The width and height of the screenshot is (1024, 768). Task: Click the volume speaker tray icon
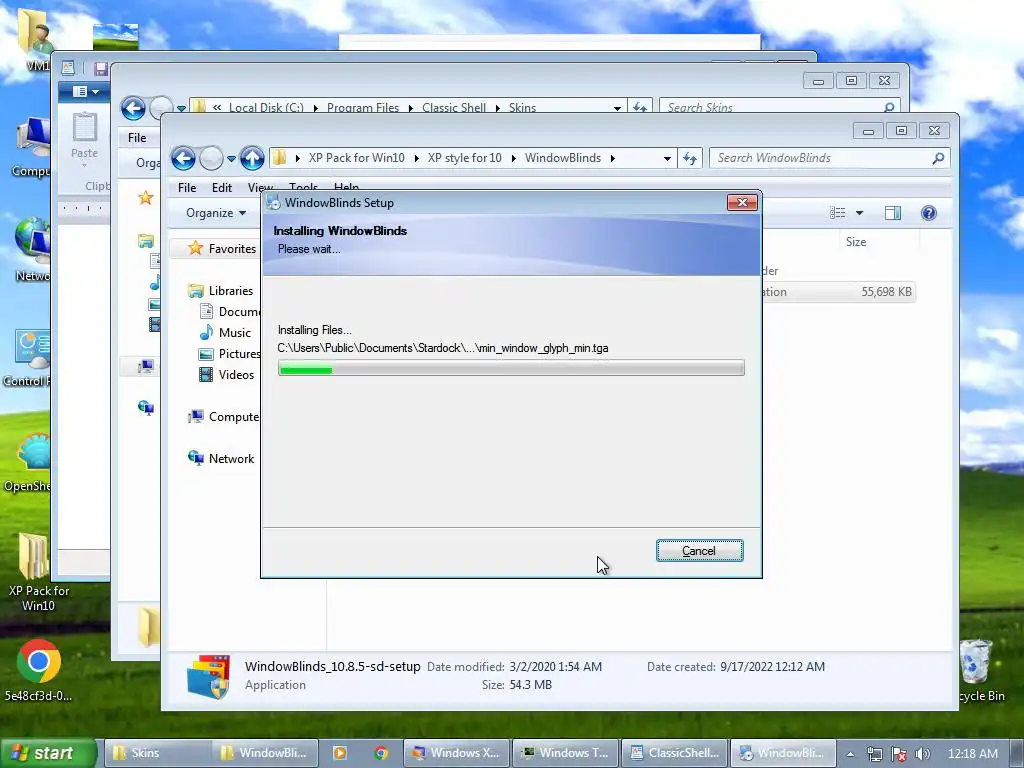click(923, 754)
